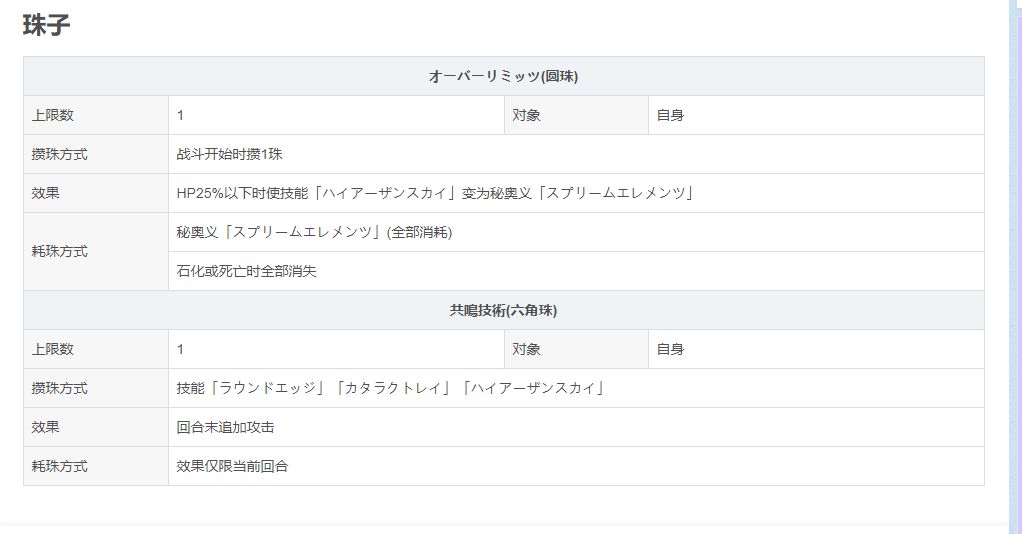Select the 回合末追加攻击 effect cell
The width and height of the screenshot is (1022, 534).
tap(225, 427)
